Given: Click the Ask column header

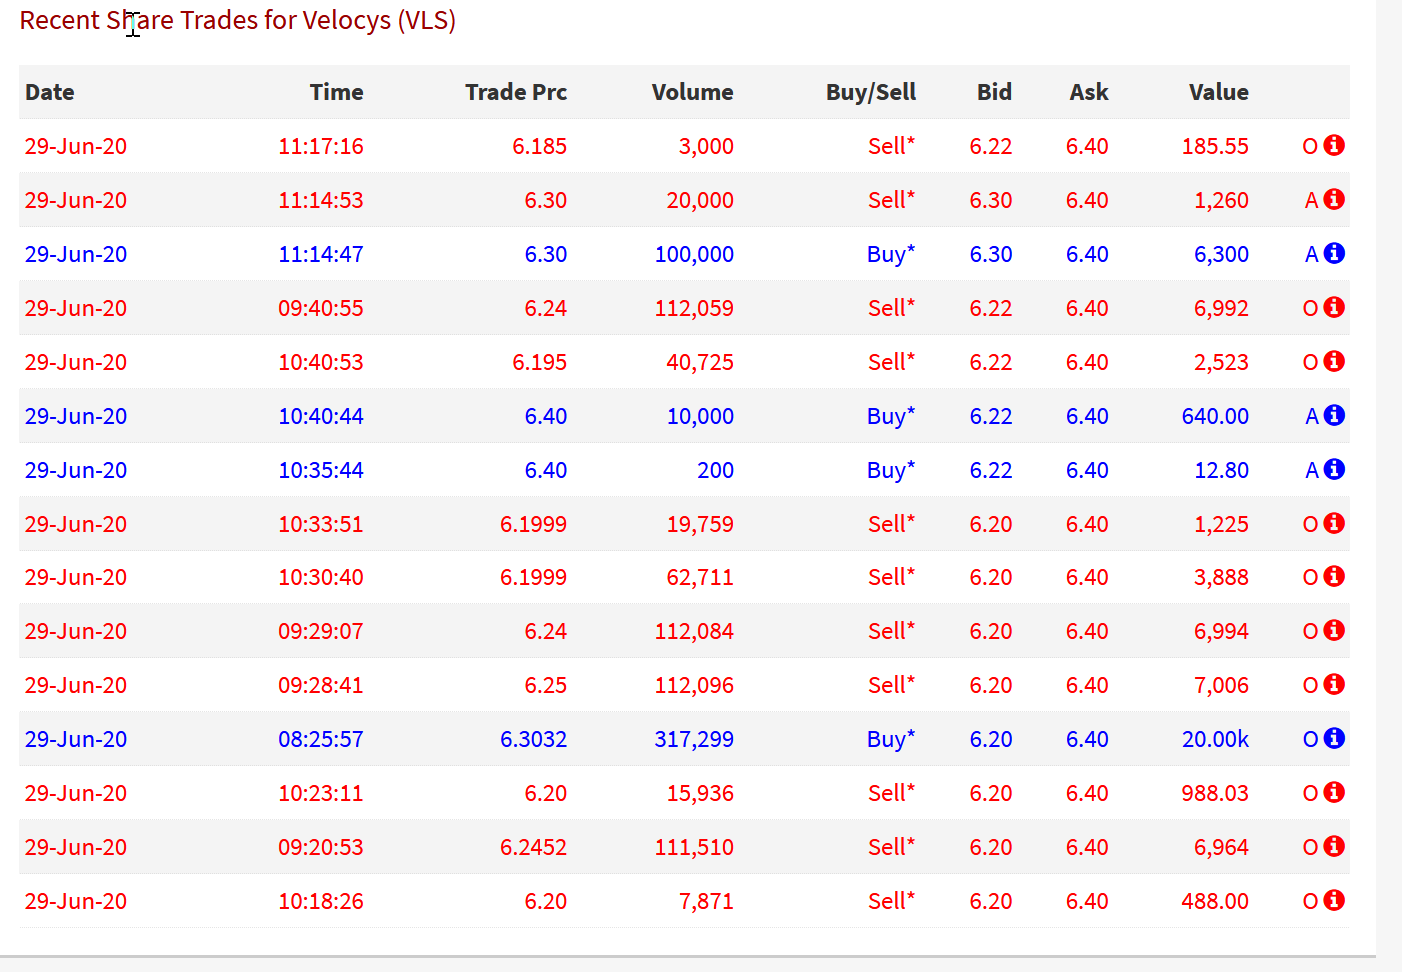Looking at the screenshot, I should [1089, 92].
